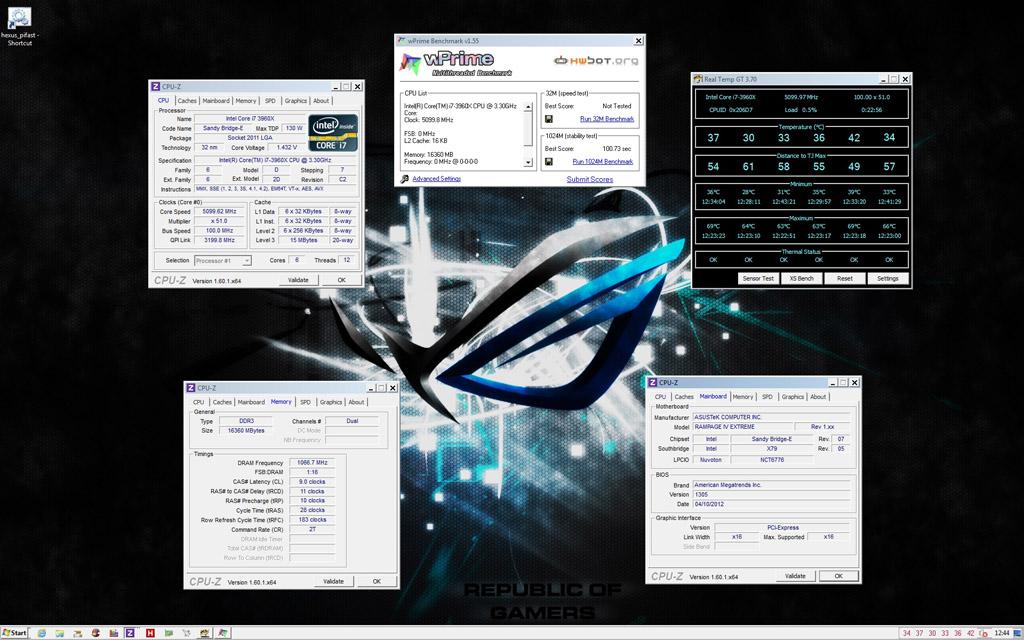Click the green taskbar icon

[168, 633]
